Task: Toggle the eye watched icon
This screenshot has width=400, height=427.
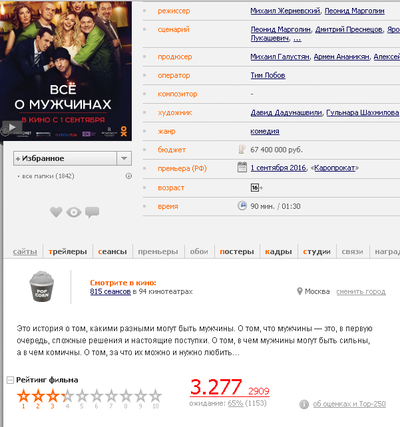Action: (x=74, y=212)
